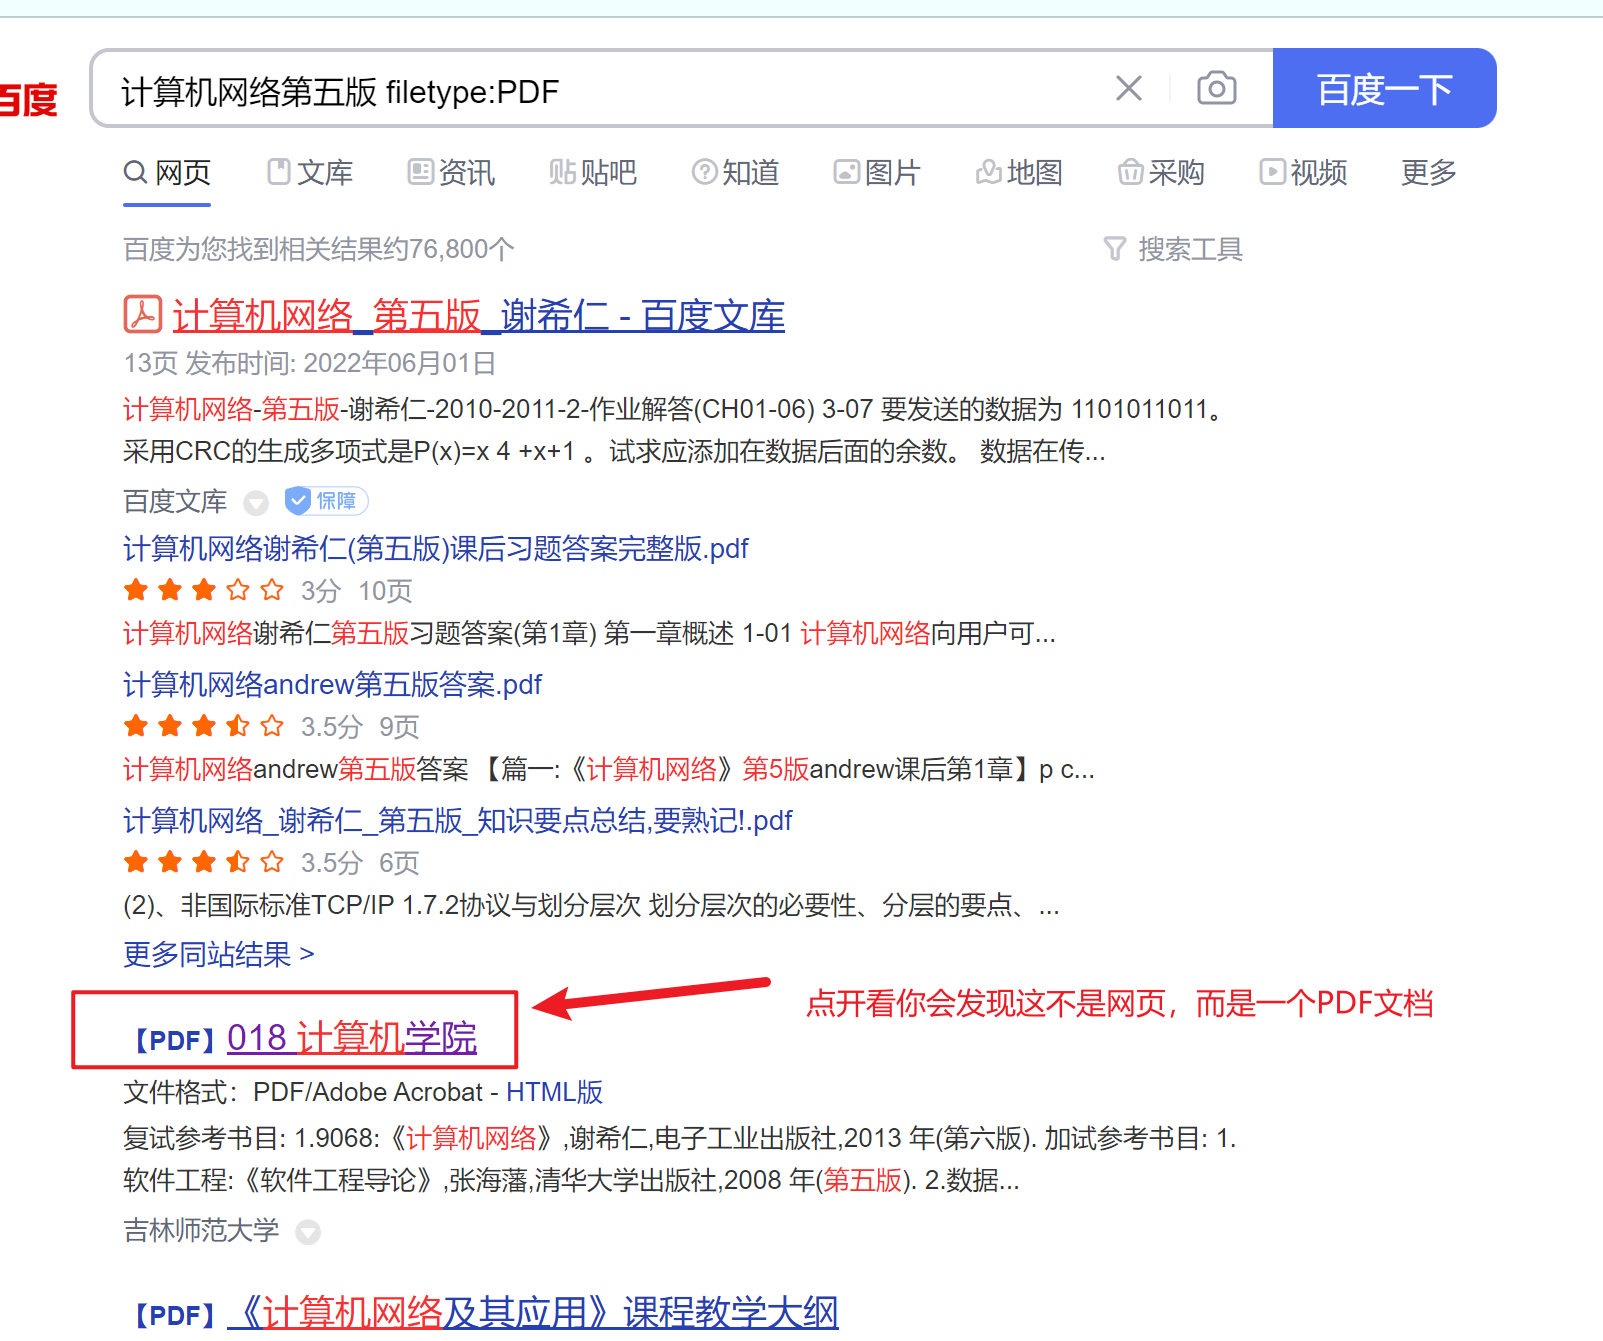Switch to the 资讯 tab

coord(452,173)
